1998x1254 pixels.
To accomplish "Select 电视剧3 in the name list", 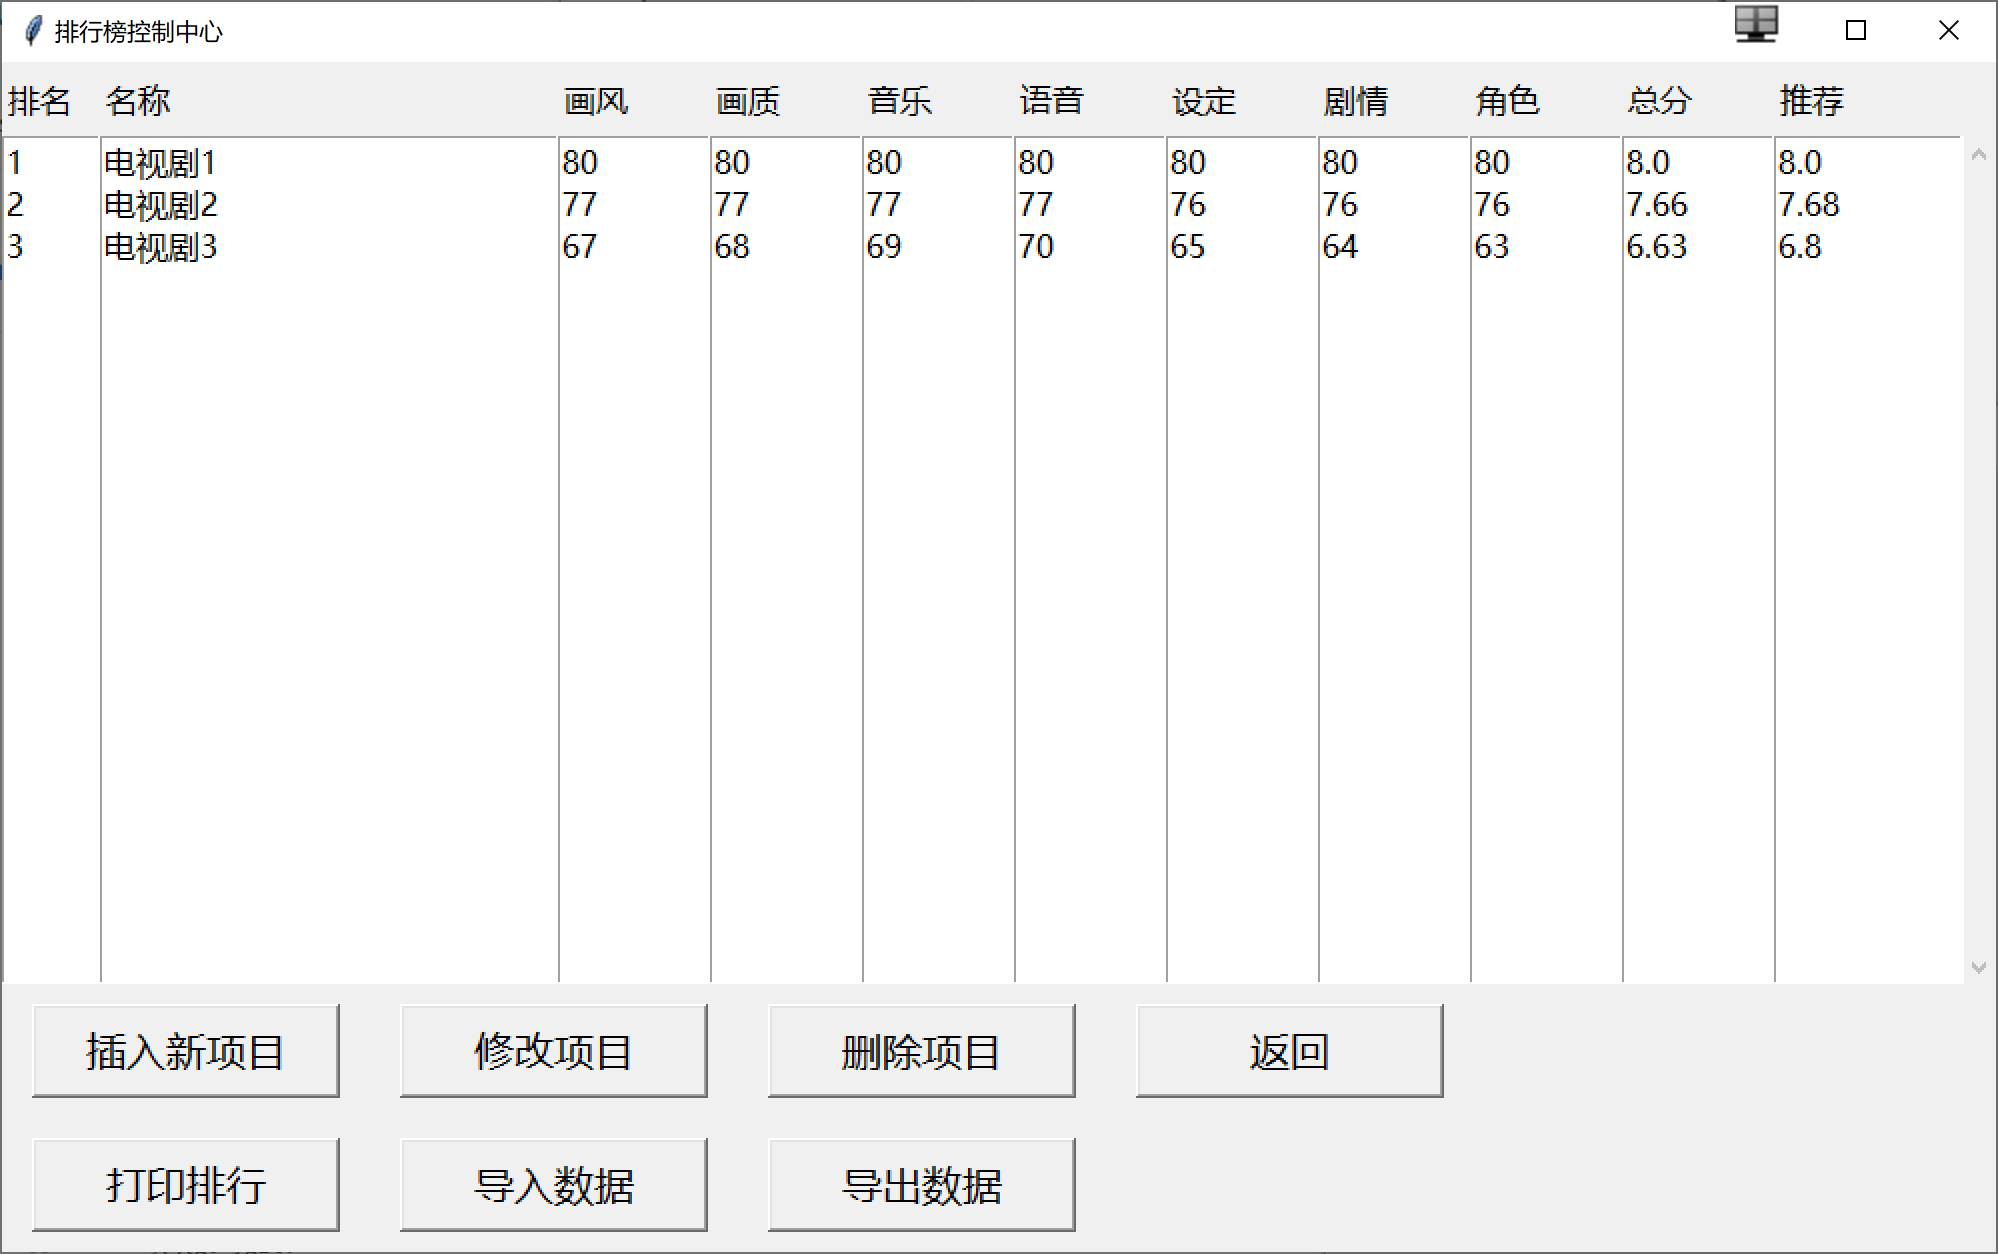I will pos(160,247).
